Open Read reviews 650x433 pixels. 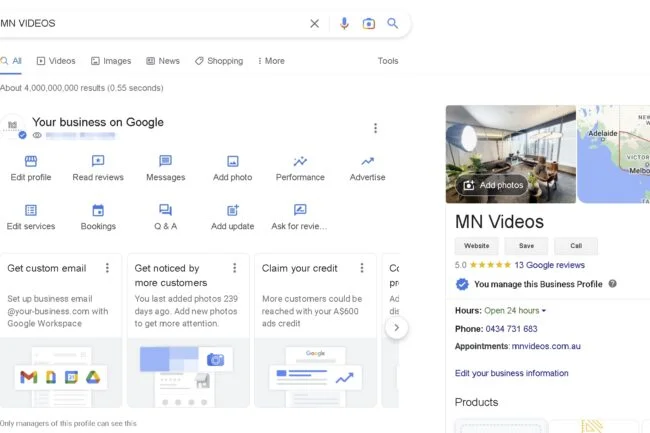[98, 169]
